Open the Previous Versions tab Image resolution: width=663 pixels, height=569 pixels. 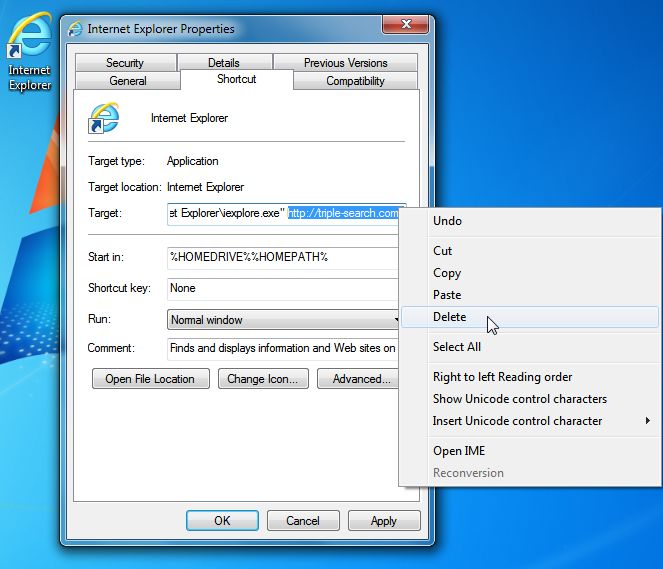345,63
